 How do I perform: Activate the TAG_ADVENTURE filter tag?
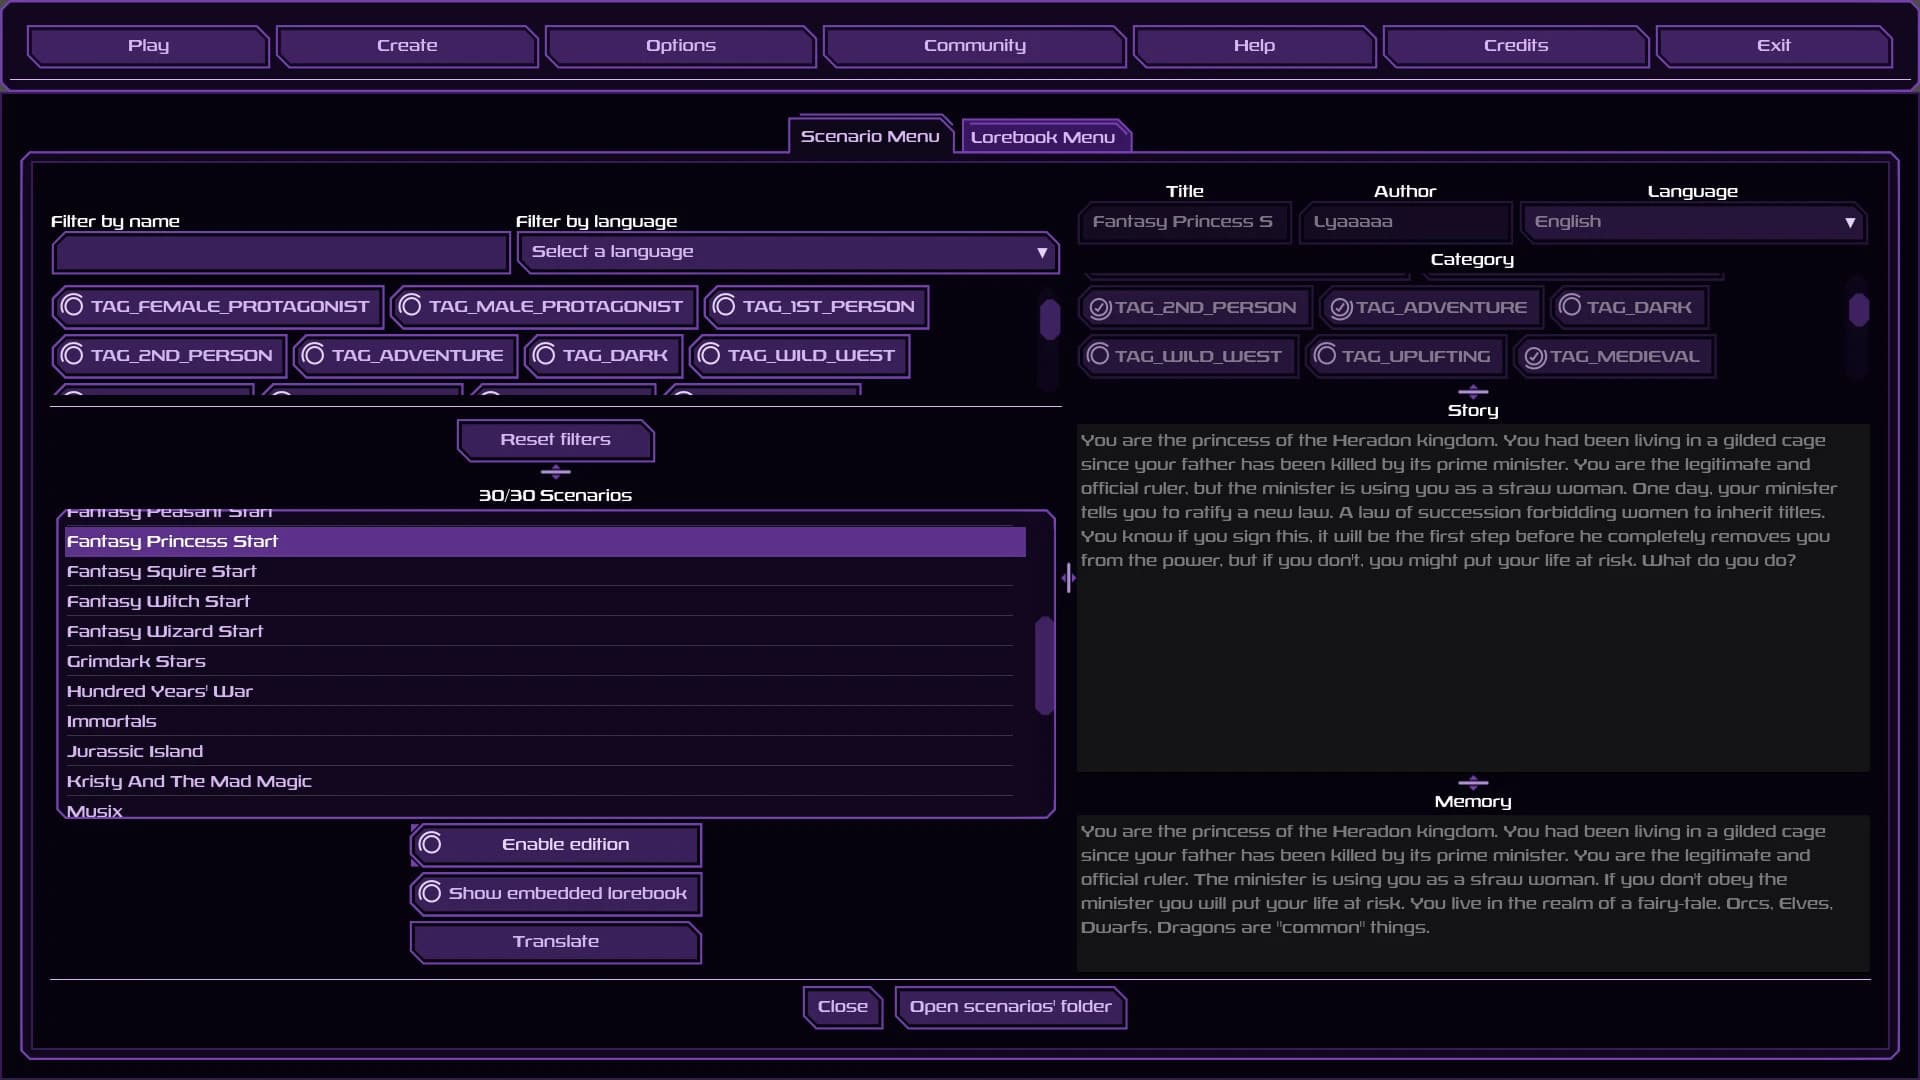click(x=403, y=355)
